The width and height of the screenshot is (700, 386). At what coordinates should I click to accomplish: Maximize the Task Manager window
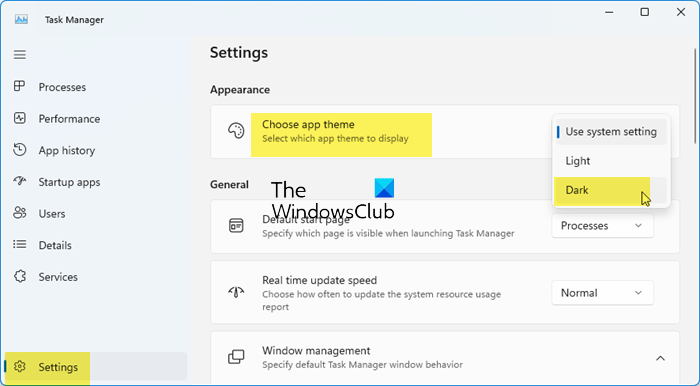(x=645, y=12)
